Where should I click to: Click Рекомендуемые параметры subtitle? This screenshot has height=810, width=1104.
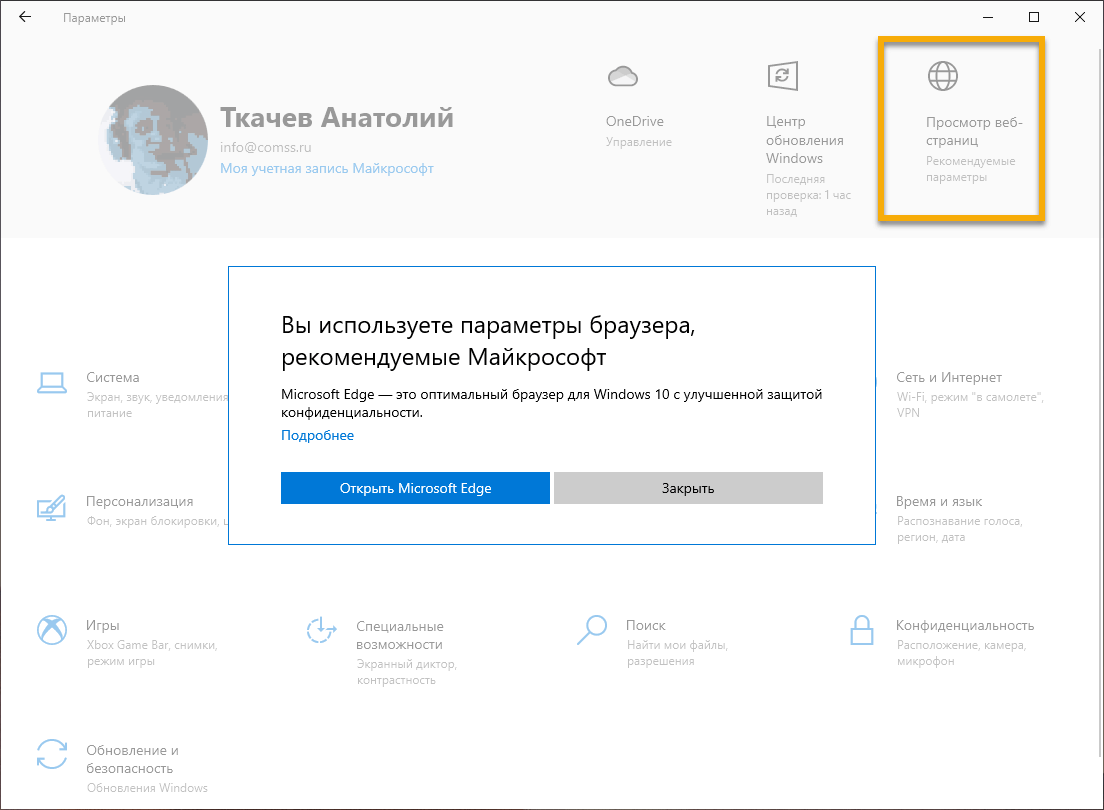tap(970, 169)
